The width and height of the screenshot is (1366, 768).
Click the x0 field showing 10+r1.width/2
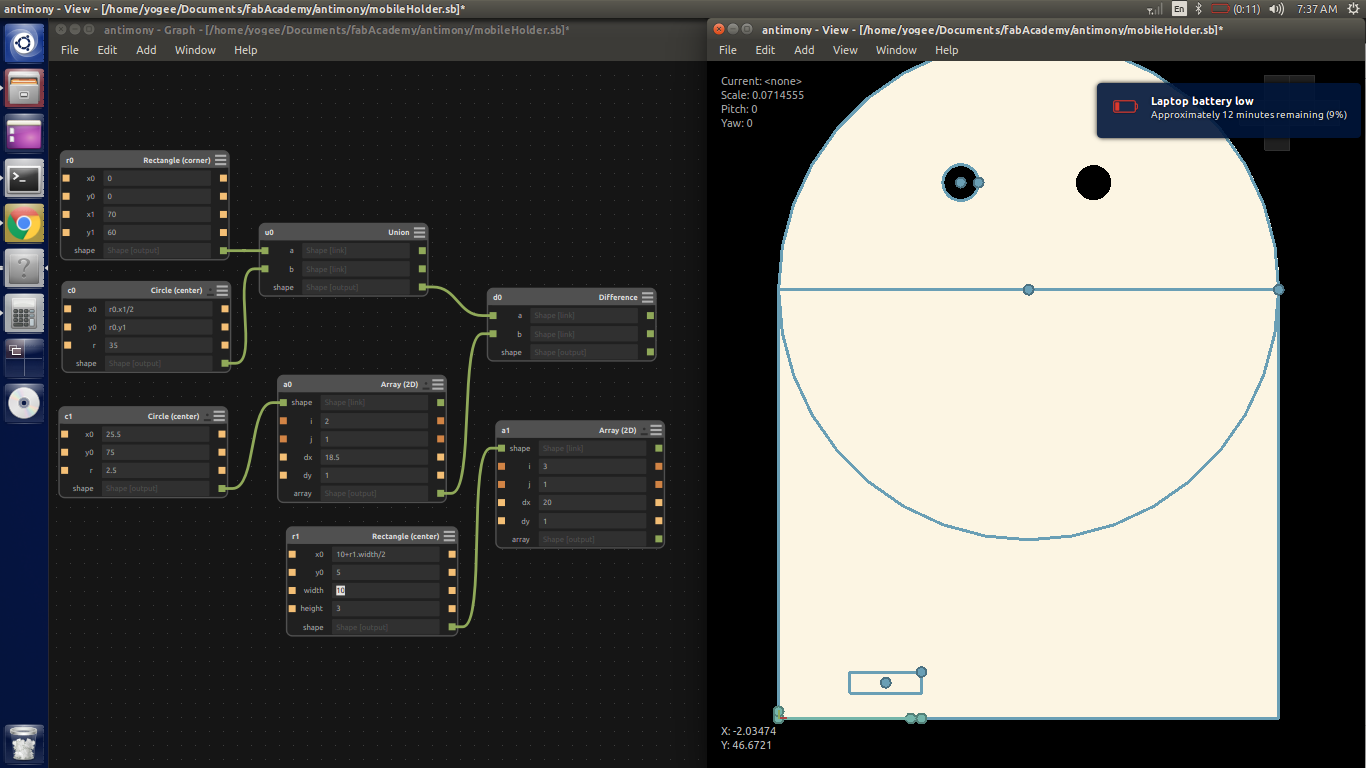[x=385, y=554]
